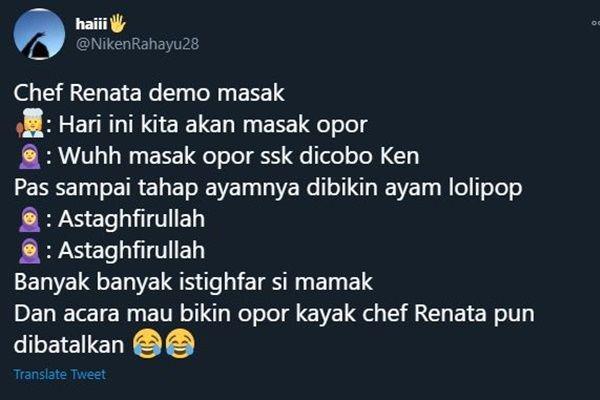The width and height of the screenshot is (600, 400).
Task: Open the tweet more-options icon at top right
Action: pos(595,23)
